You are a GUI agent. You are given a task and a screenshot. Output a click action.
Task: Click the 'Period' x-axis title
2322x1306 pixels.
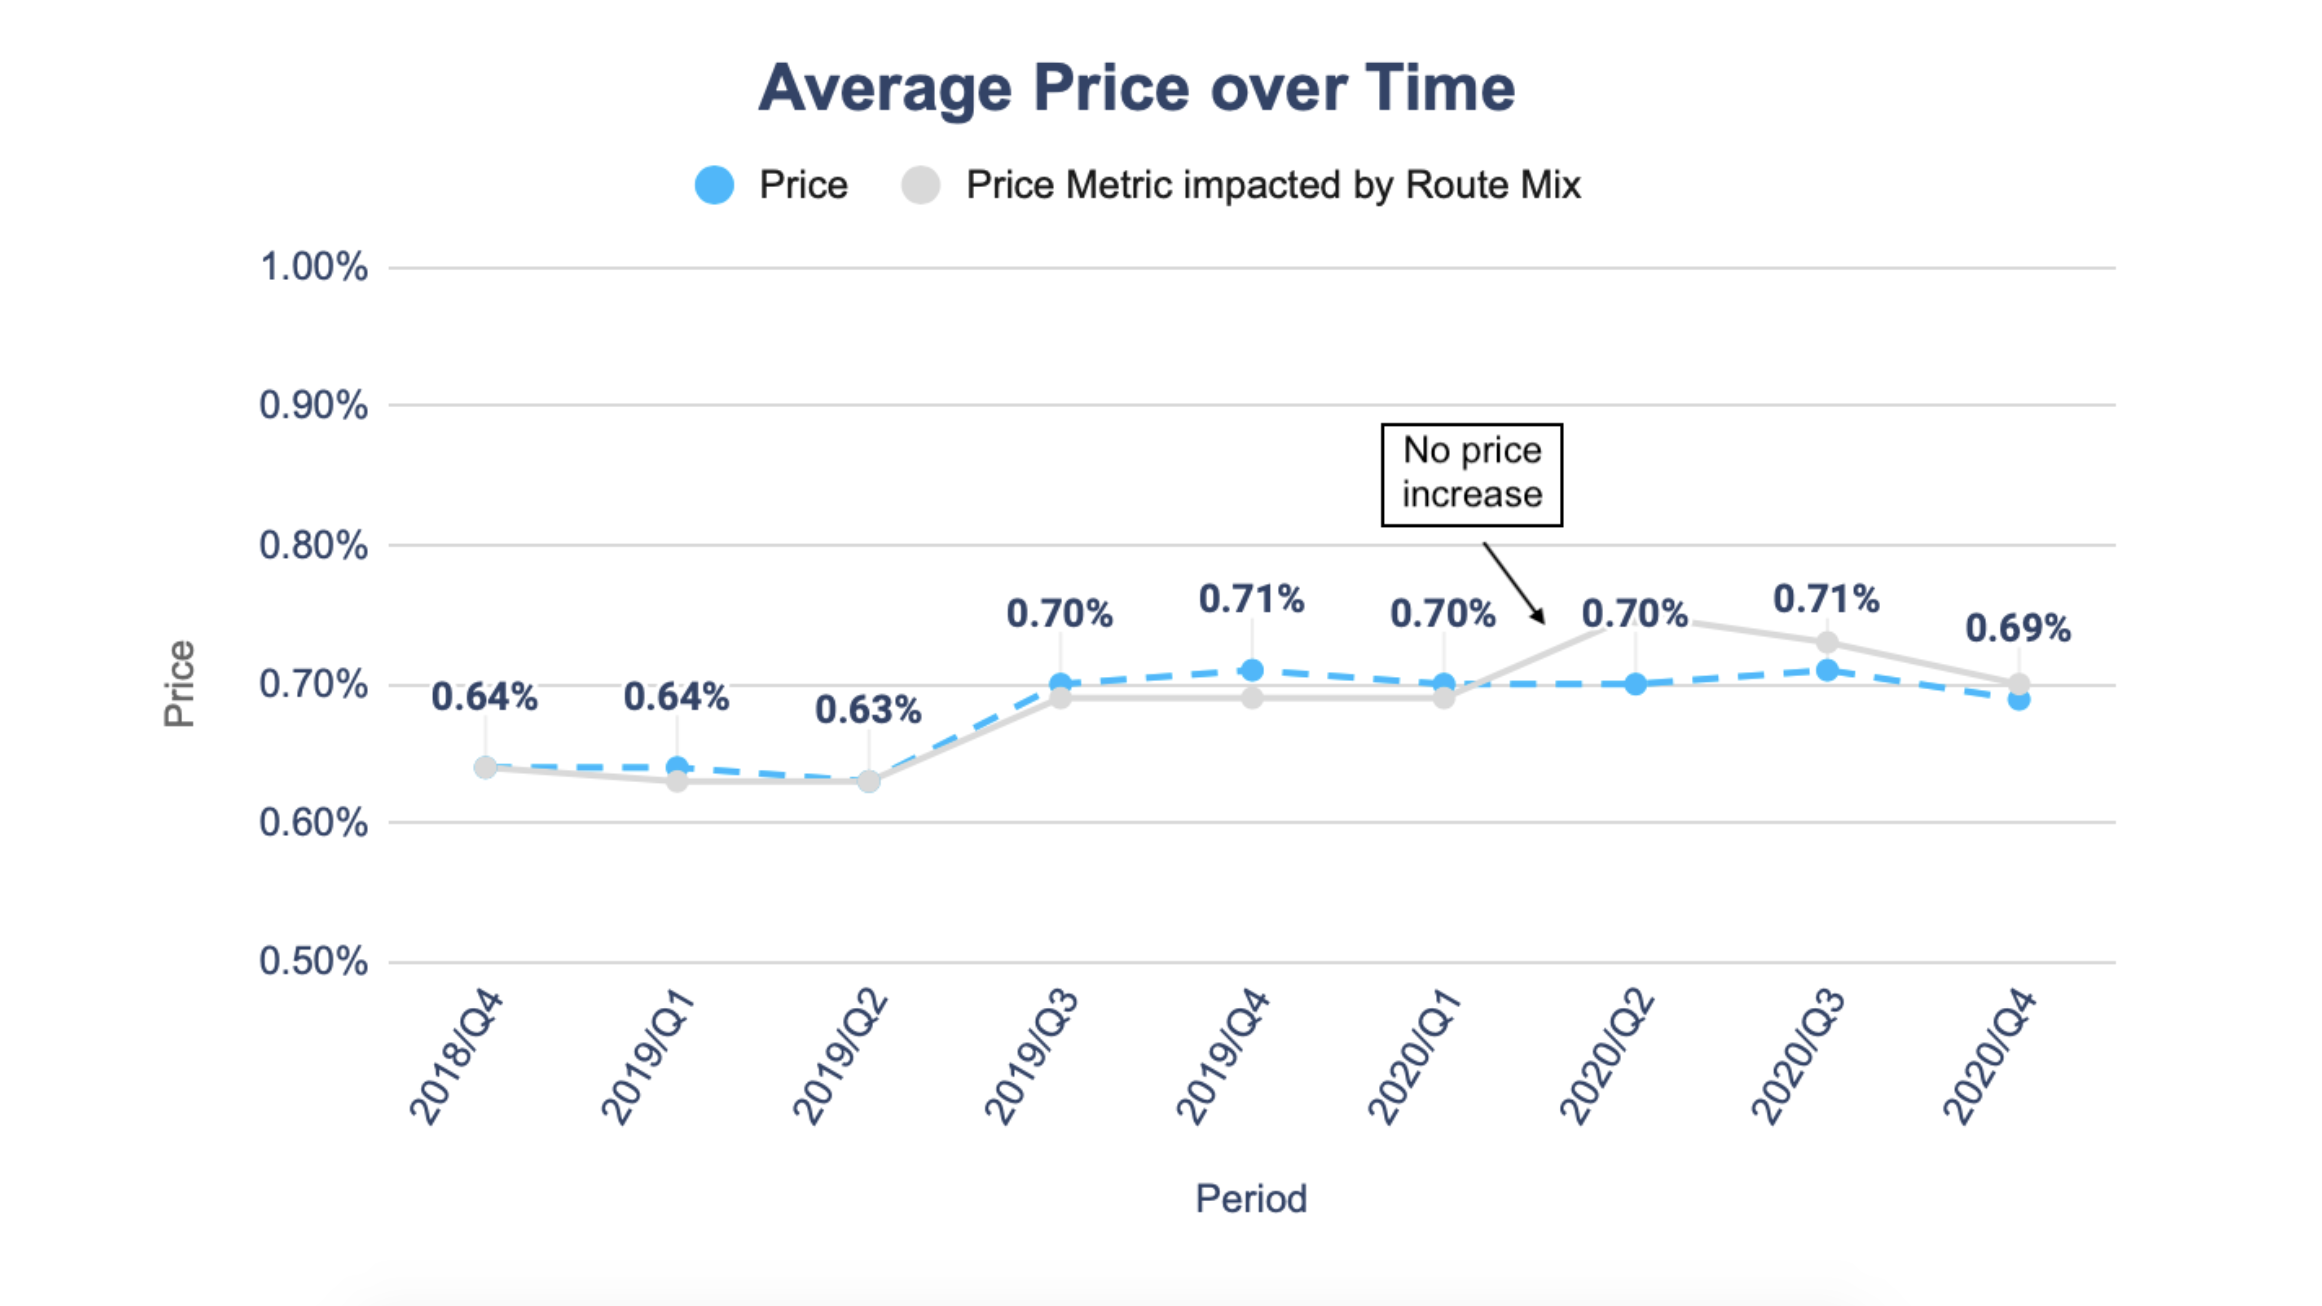(x=1251, y=1198)
